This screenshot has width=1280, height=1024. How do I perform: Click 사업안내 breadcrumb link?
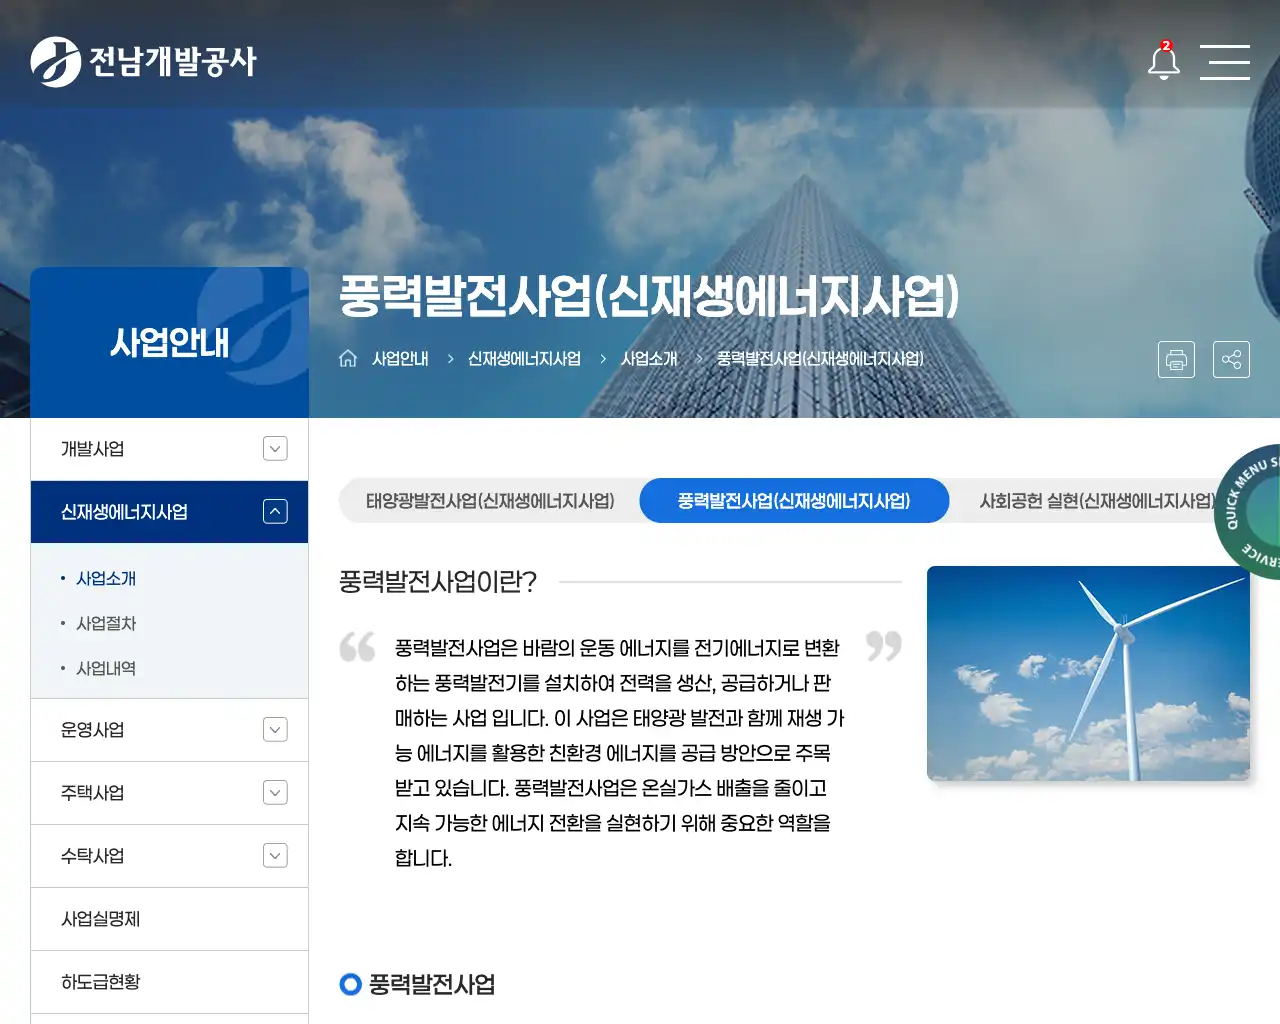pyautogui.click(x=400, y=358)
